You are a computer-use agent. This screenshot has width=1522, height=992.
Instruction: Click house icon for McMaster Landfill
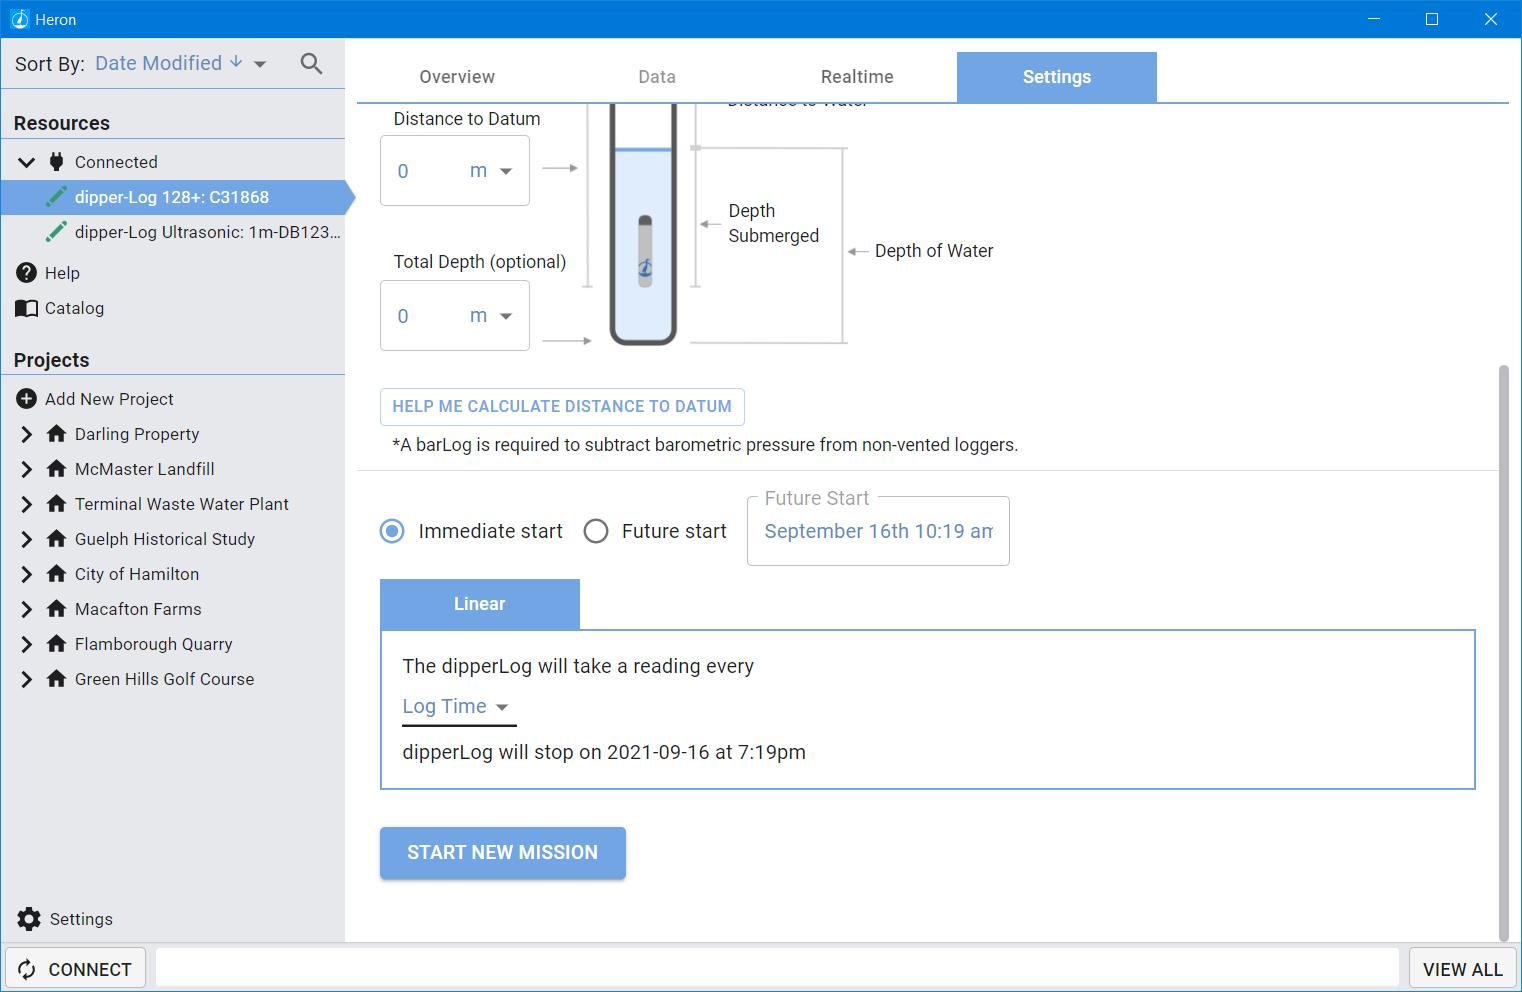pyautogui.click(x=57, y=469)
